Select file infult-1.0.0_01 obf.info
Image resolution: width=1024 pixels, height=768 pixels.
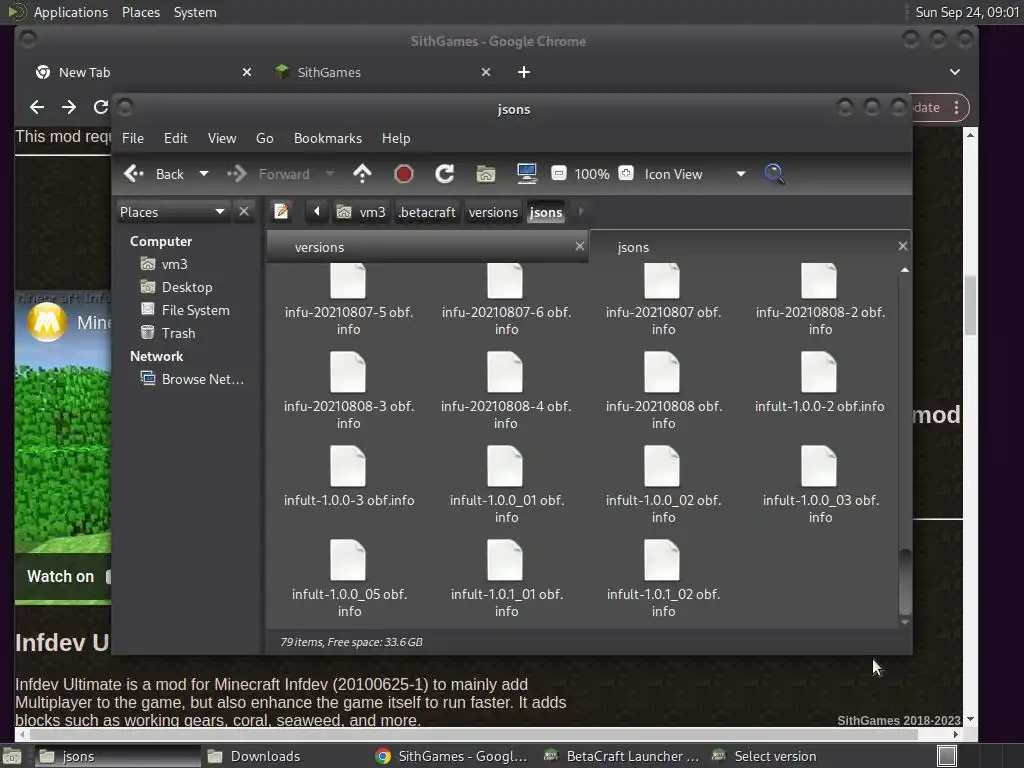coord(506,486)
